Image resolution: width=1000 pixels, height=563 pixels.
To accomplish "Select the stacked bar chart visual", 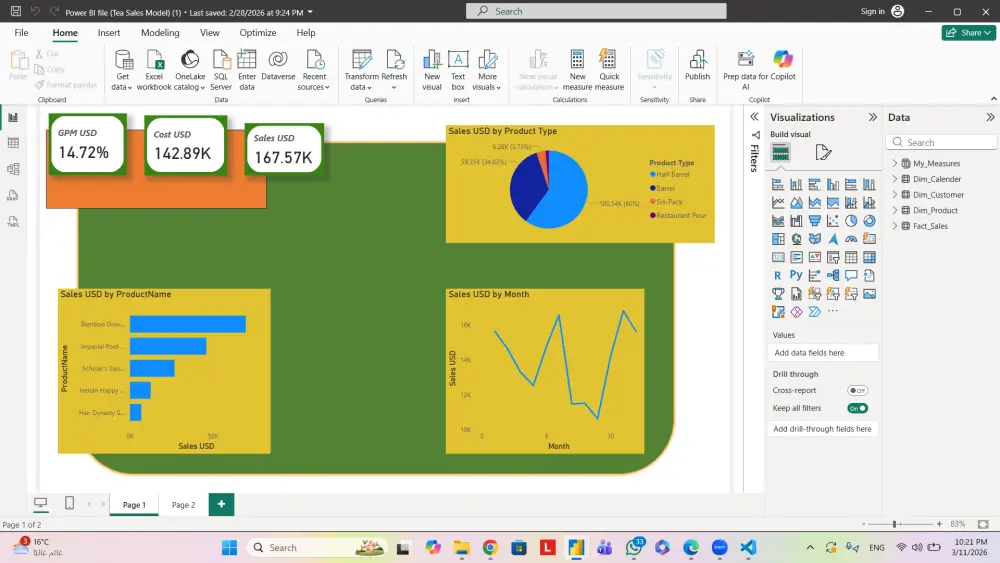I will coord(777,184).
